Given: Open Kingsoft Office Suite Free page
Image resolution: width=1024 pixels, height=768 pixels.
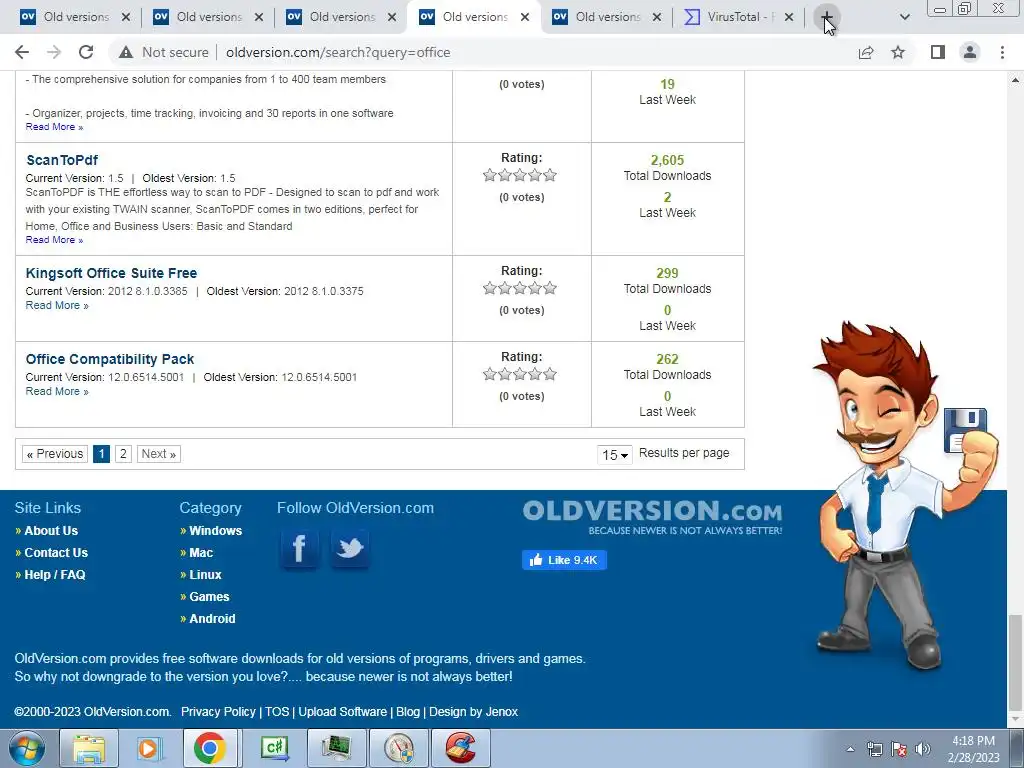Looking at the screenshot, I should point(111,273).
